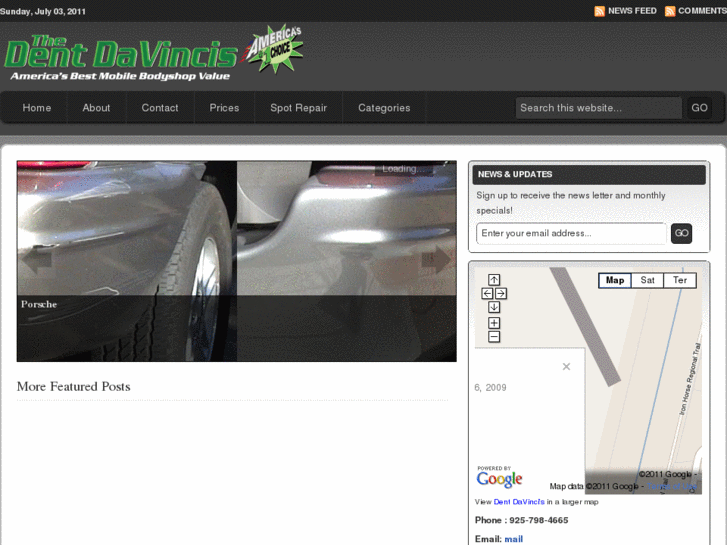727x545 pixels.
Task: Zoom in the map with plus
Action: click(x=494, y=323)
